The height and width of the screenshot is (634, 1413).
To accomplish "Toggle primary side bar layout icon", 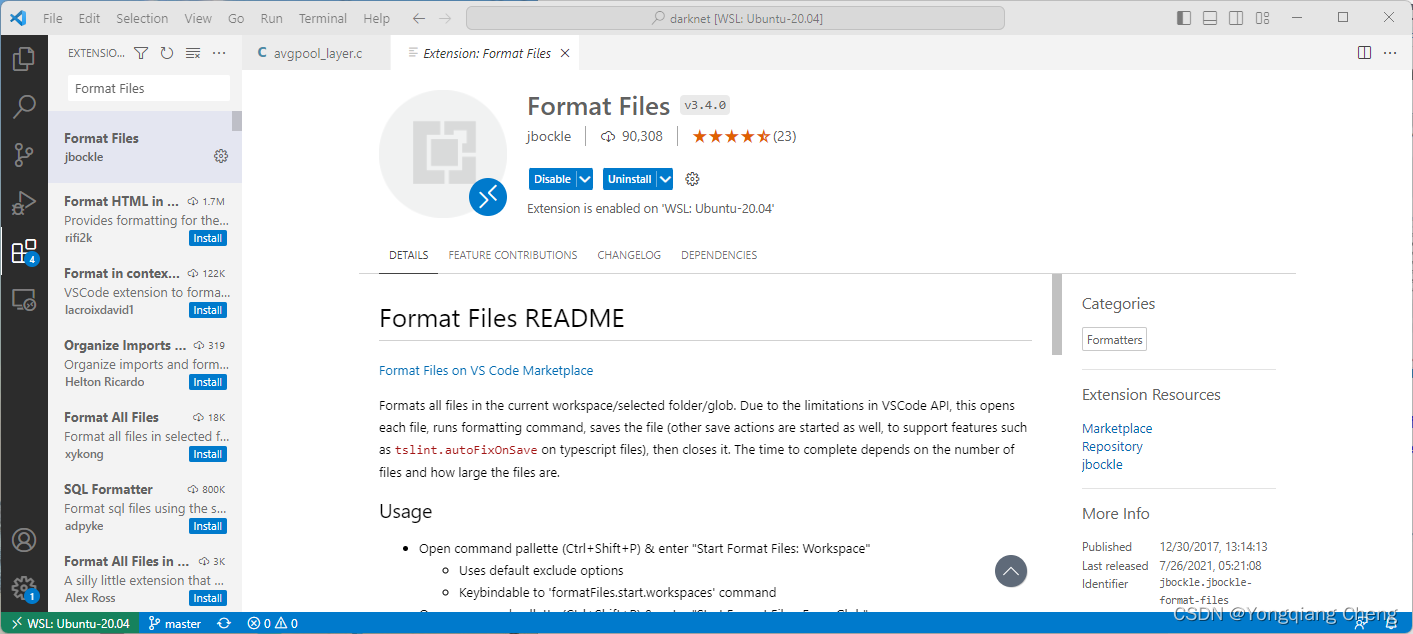I will pos(1184,18).
